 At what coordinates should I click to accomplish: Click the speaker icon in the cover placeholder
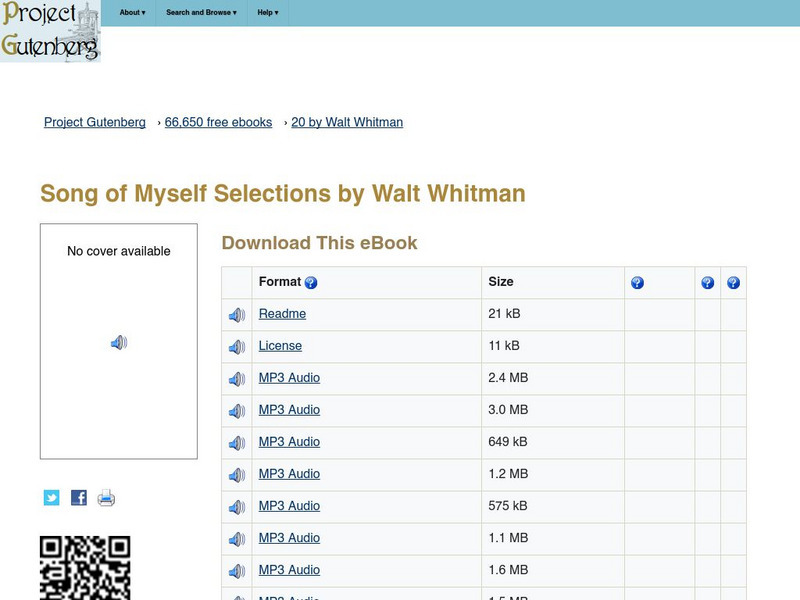pos(120,341)
